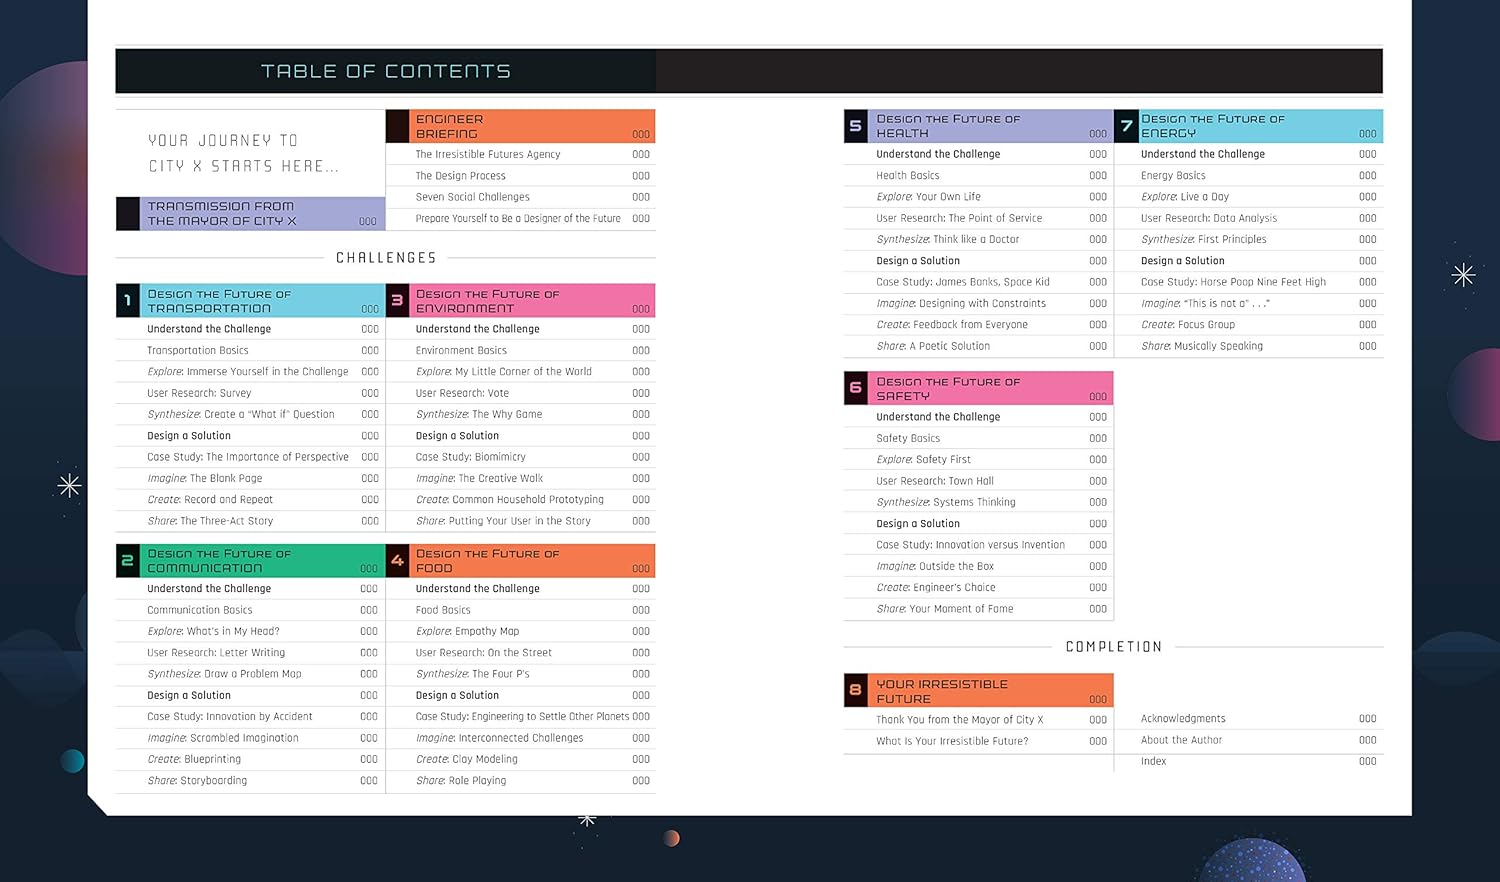This screenshot has height=882, width=1500.
Task: Click the Table of Contents title bar
Action: [x=386, y=71]
